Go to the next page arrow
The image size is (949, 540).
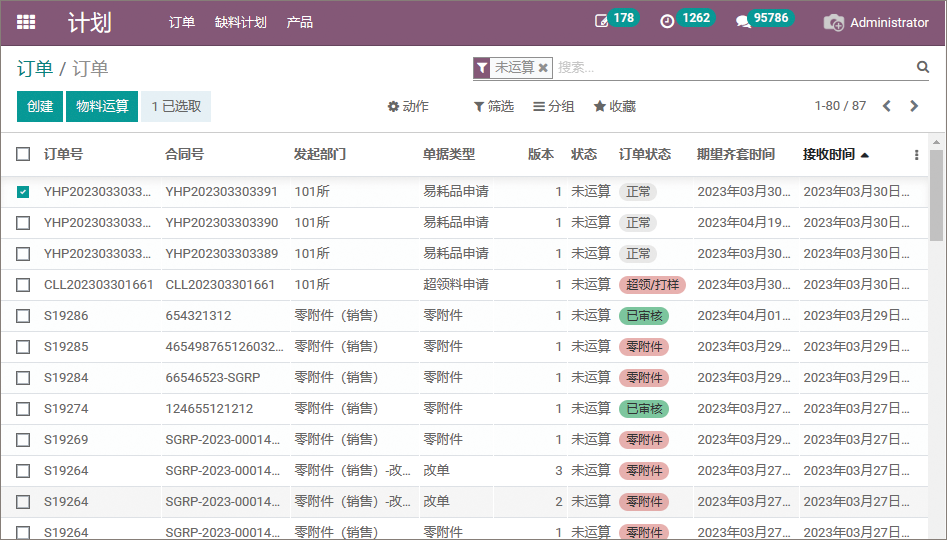point(913,106)
